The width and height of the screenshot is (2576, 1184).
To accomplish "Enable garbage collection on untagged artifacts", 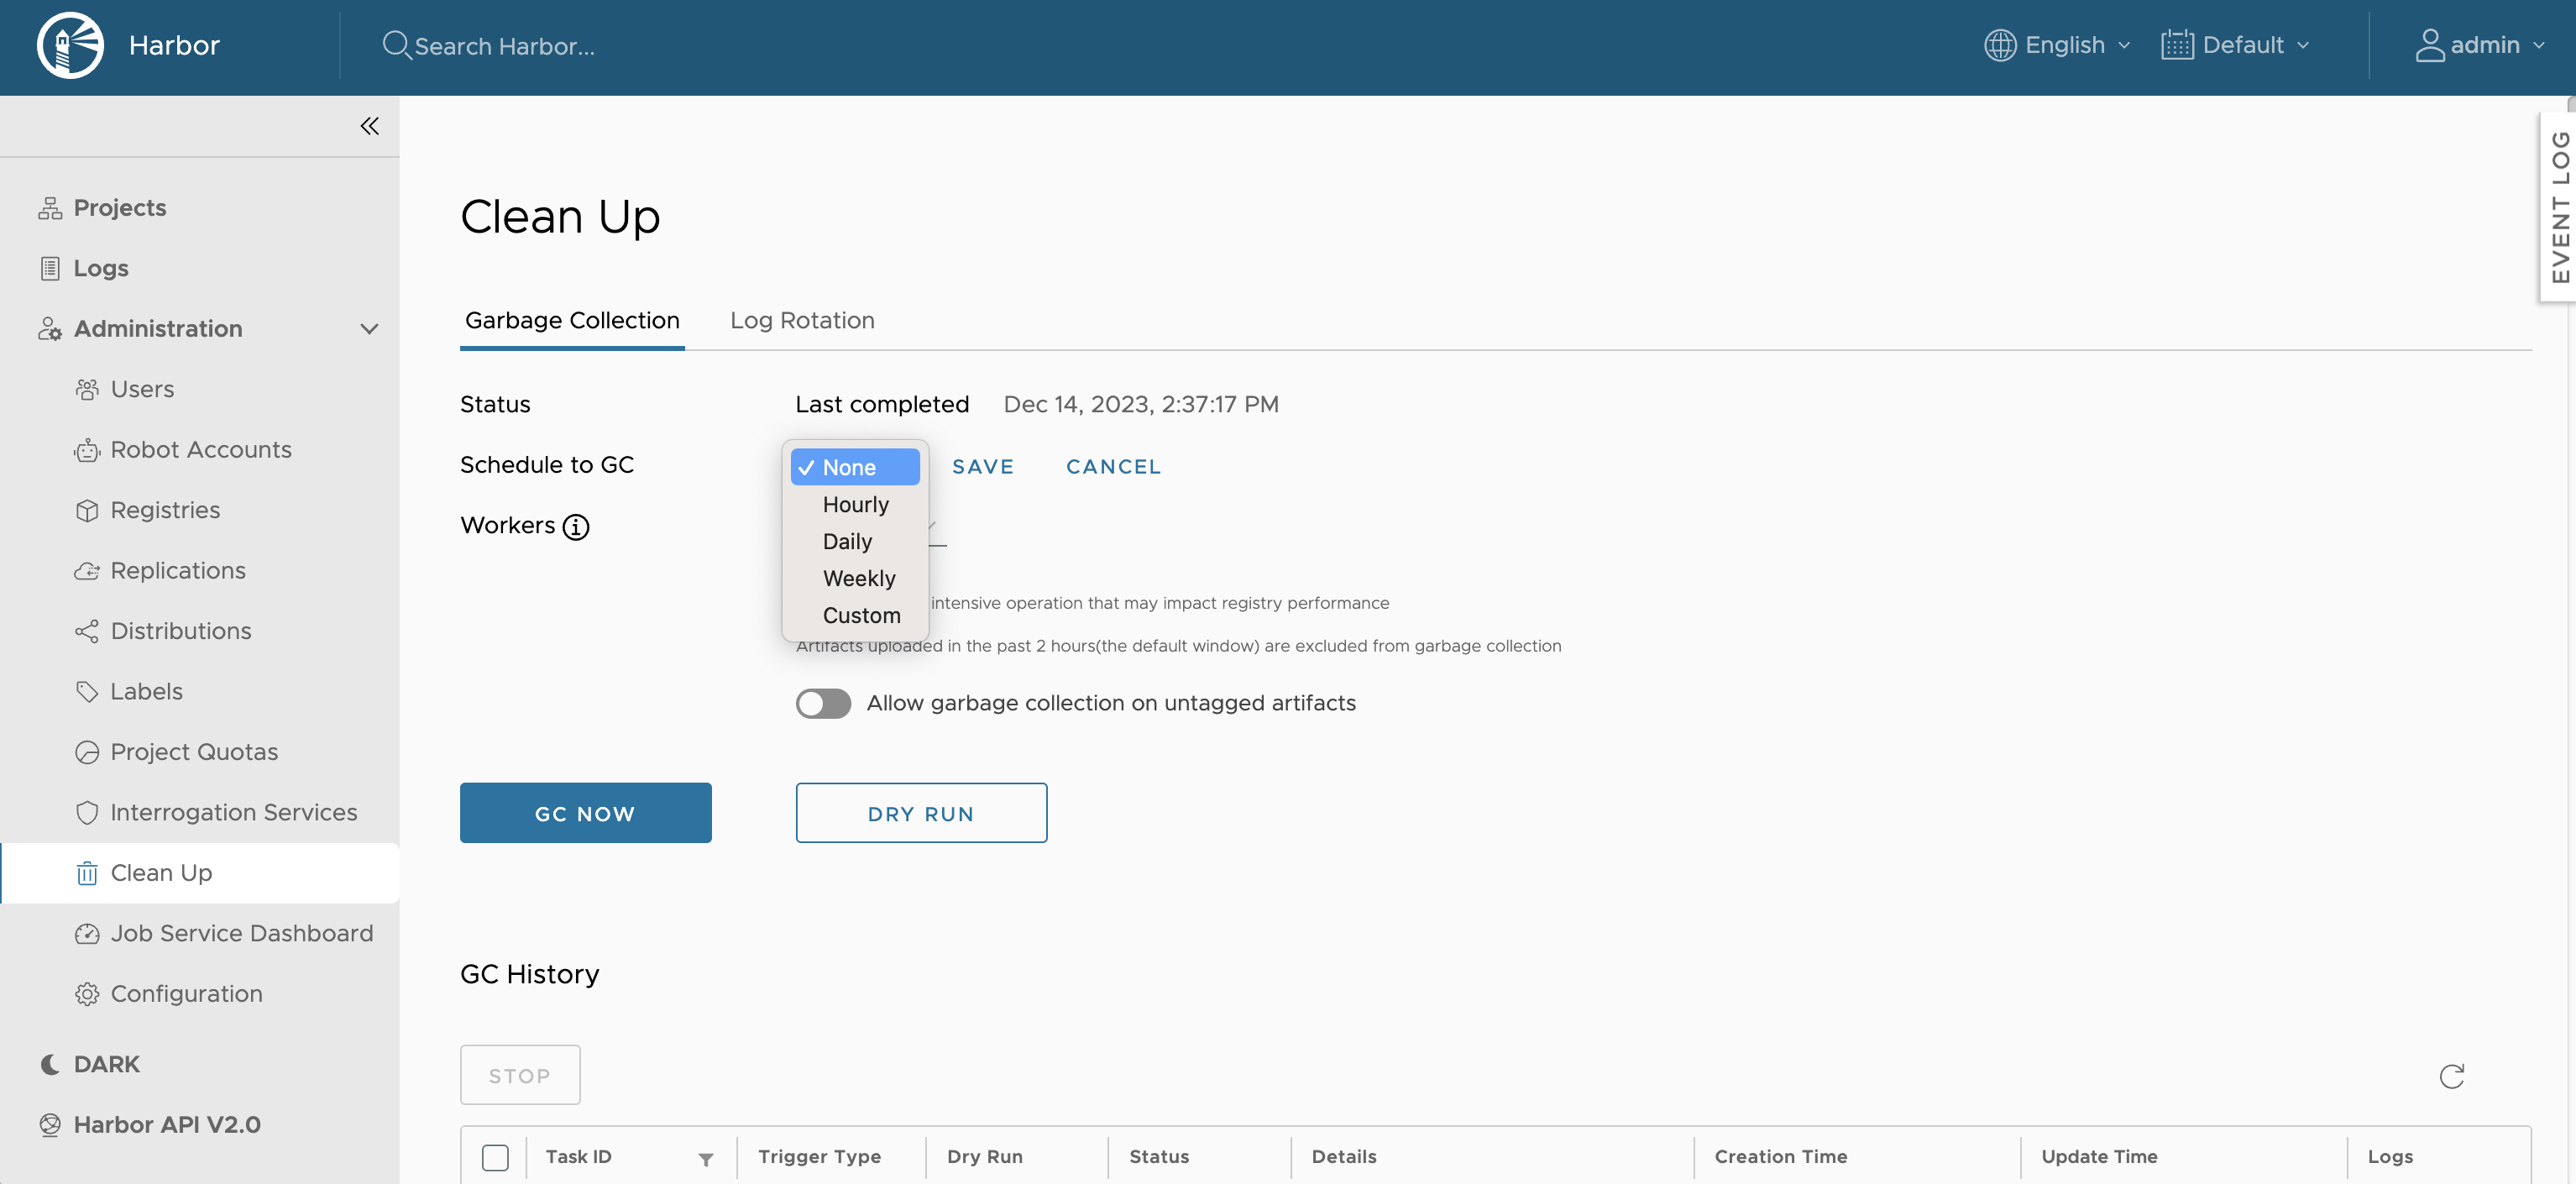I will click(x=822, y=703).
